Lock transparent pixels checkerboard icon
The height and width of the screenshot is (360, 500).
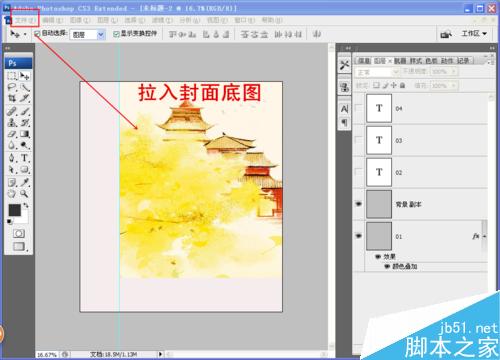click(376, 86)
